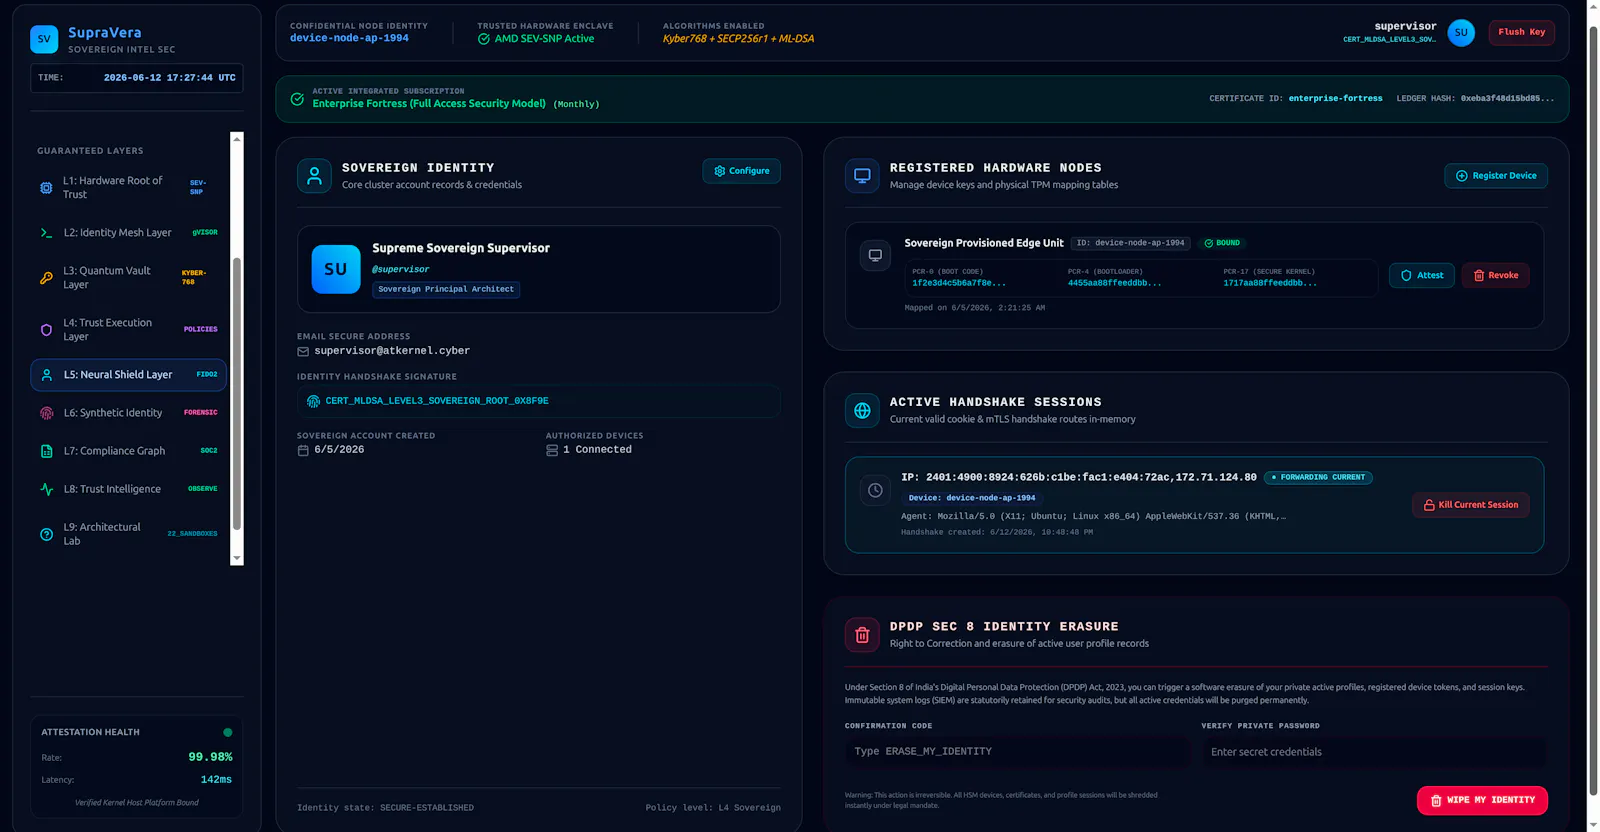The height and width of the screenshot is (832, 1600).
Task: Click the authorized devices server icon
Action: click(x=552, y=450)
